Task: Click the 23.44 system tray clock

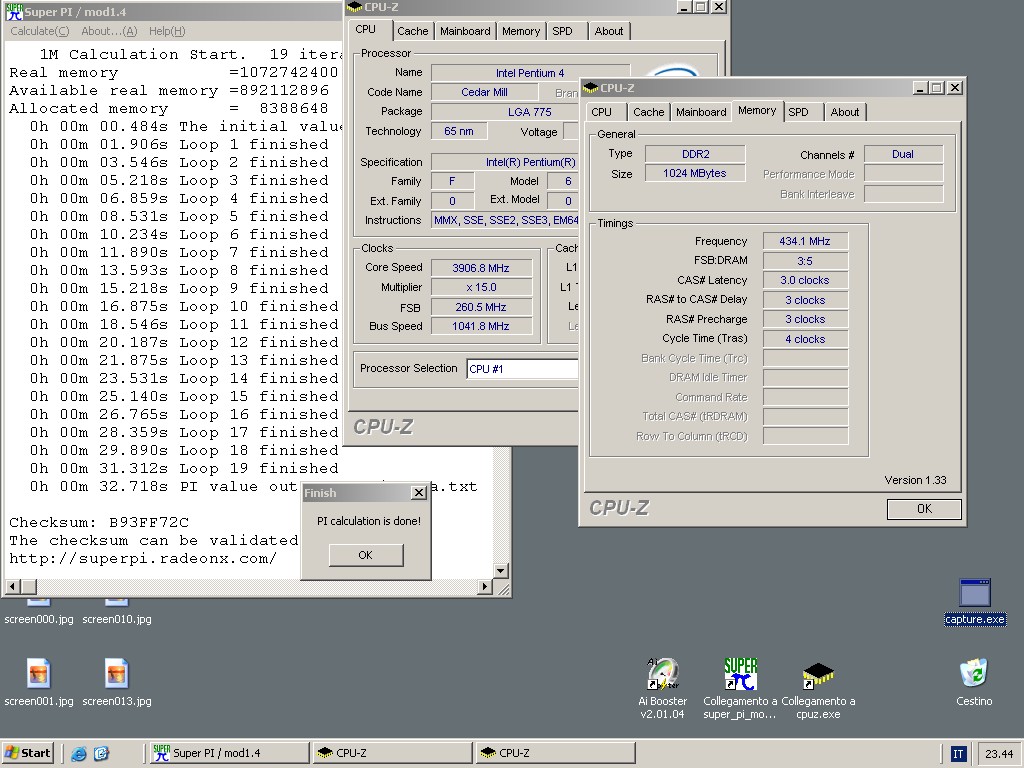Action: (999, 754)
